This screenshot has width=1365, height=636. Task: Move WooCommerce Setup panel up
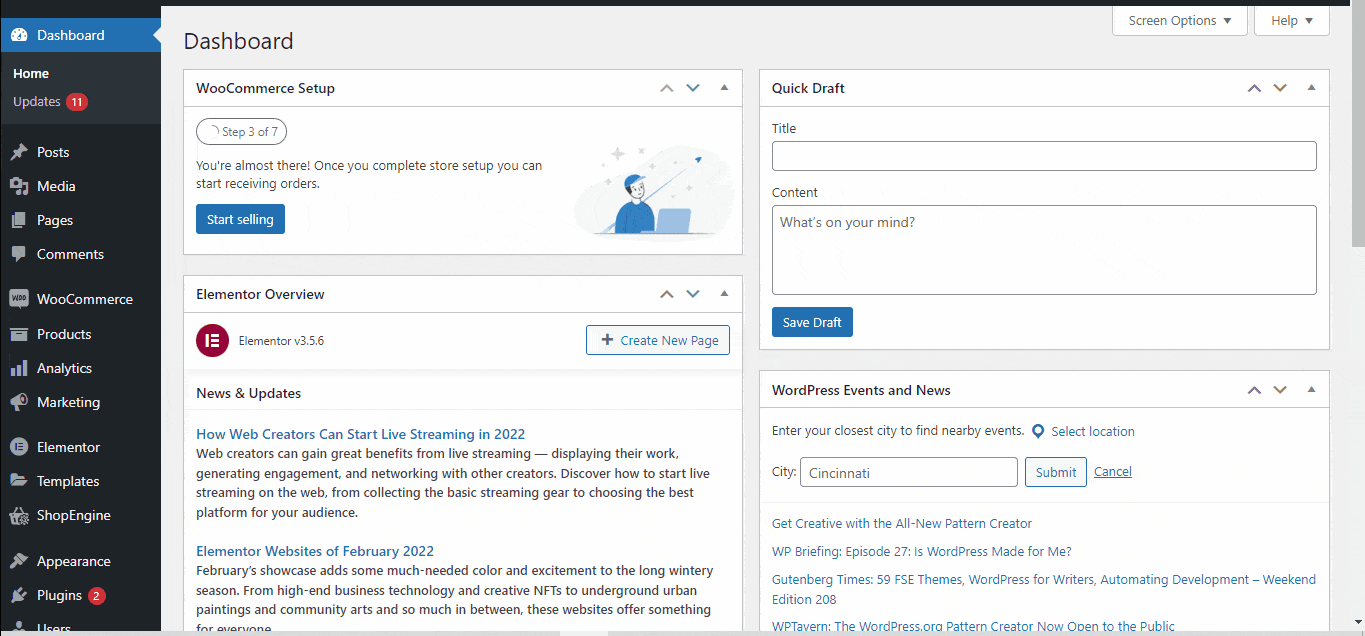[x=667, y=88]
